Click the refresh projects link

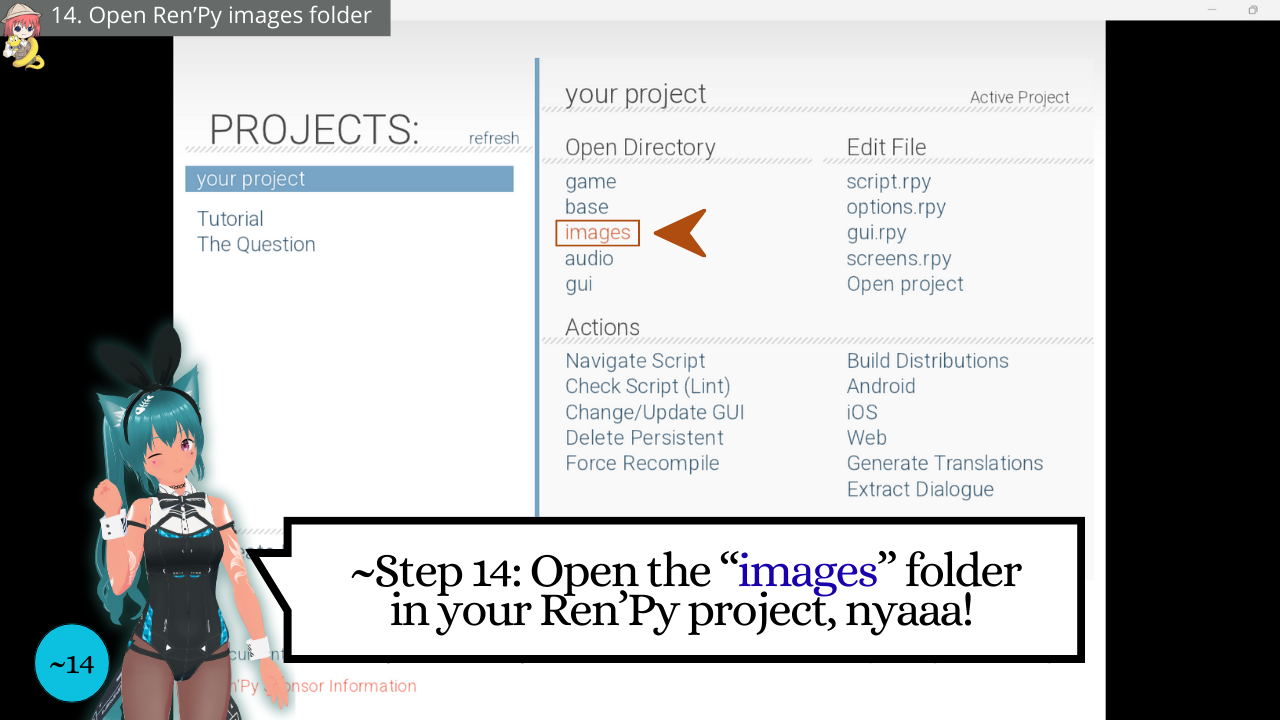pos(494,138)
